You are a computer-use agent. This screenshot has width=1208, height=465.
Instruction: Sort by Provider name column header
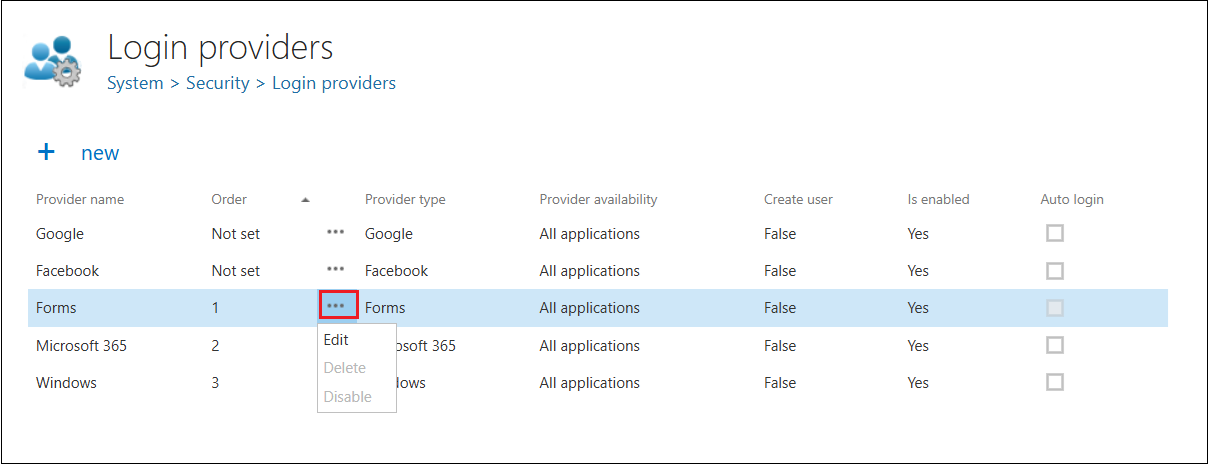click(80, 199)
